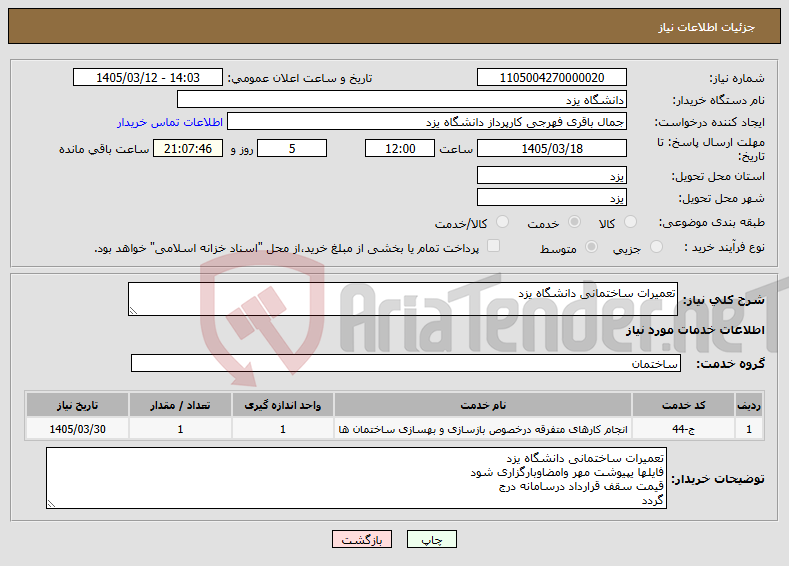Click the نام خدمت column header

pyautogui.click(x=483, y=405)
